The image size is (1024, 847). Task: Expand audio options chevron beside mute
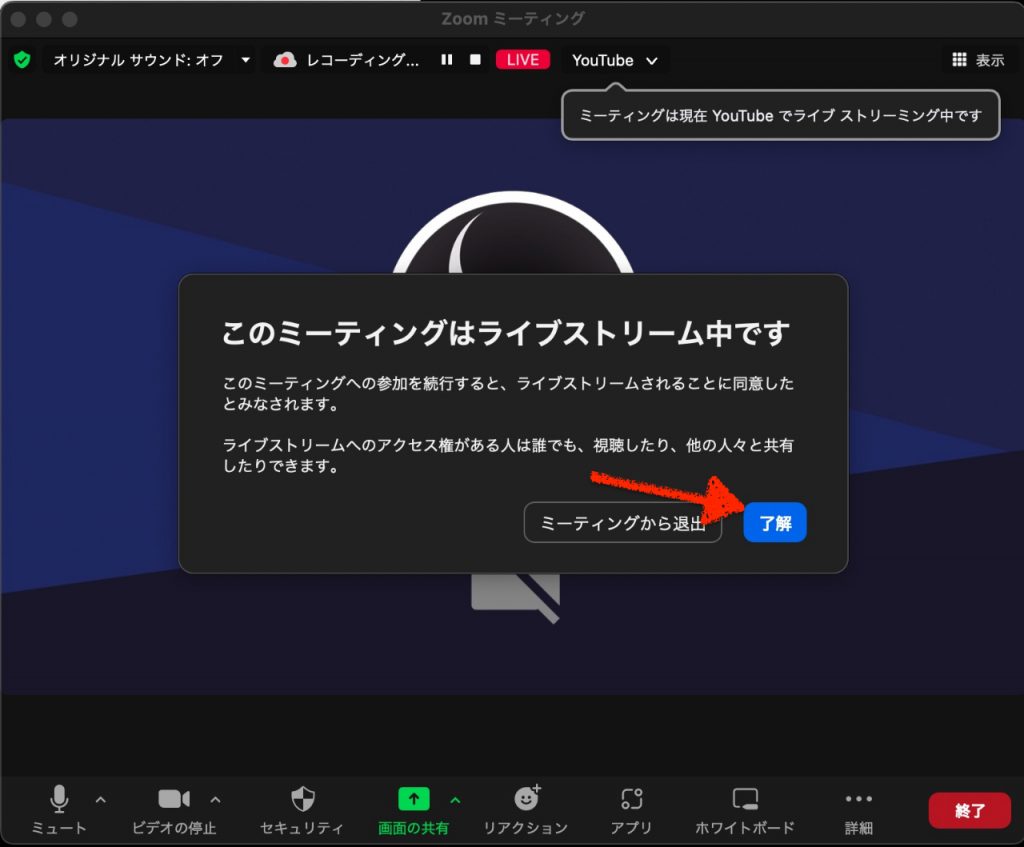click(x=100, y=799)
